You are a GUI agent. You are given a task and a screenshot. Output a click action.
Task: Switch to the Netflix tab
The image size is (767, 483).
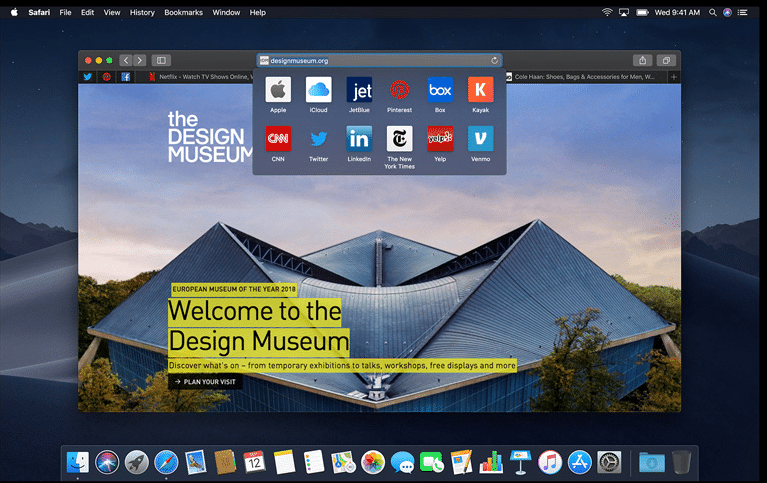point(200,76)
